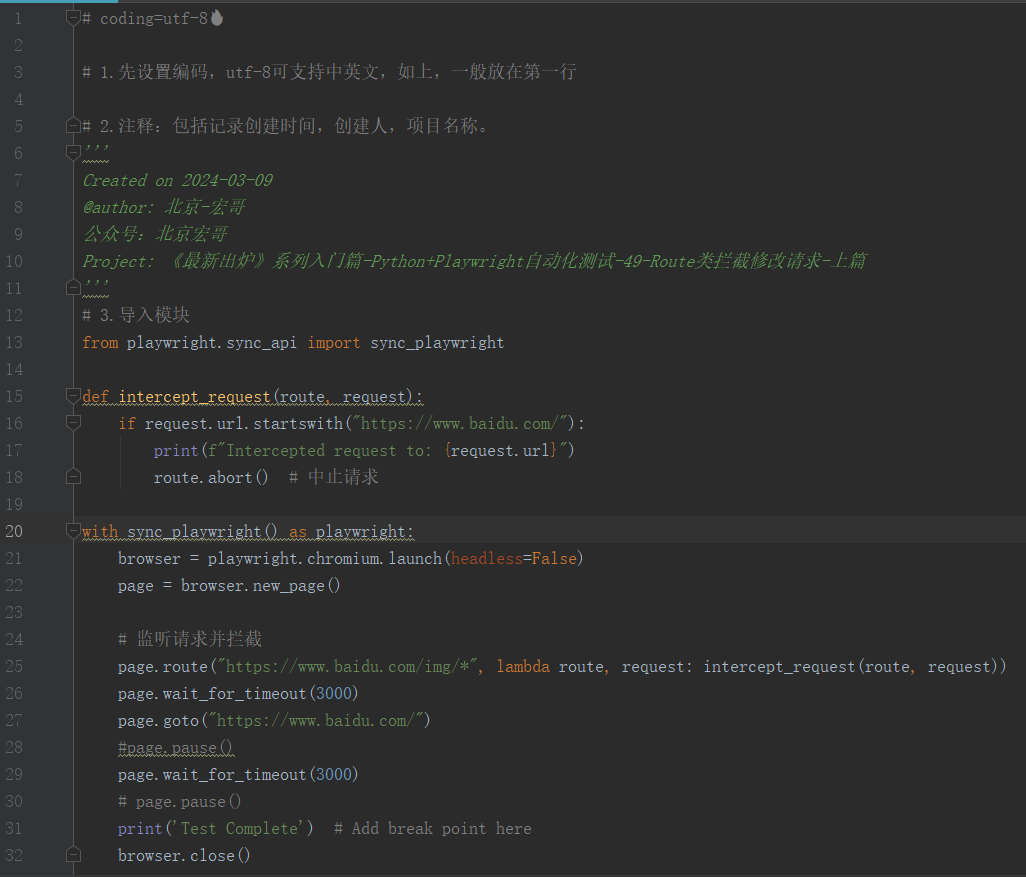Click the gutter beside line 25 to add breakpoint

coord(45,666)
